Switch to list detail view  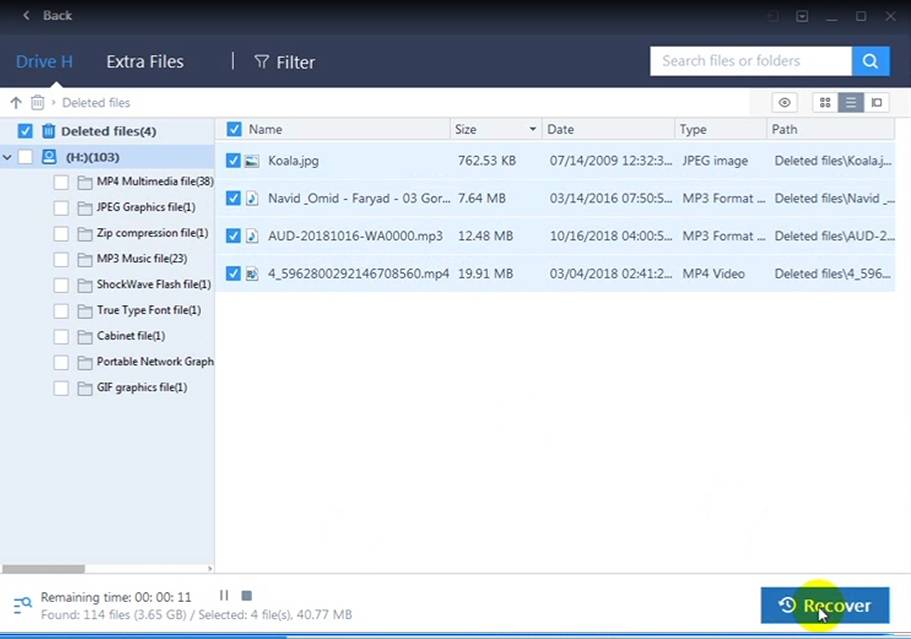point(851,103)
